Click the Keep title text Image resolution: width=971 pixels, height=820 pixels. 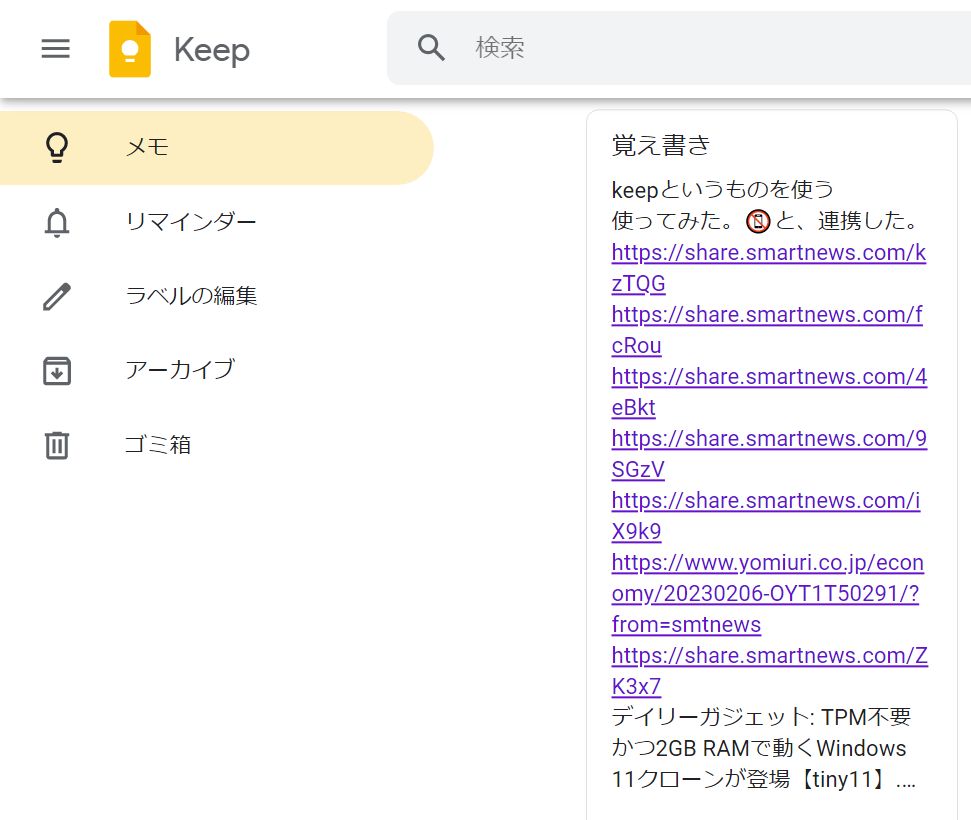pos(212,50)
